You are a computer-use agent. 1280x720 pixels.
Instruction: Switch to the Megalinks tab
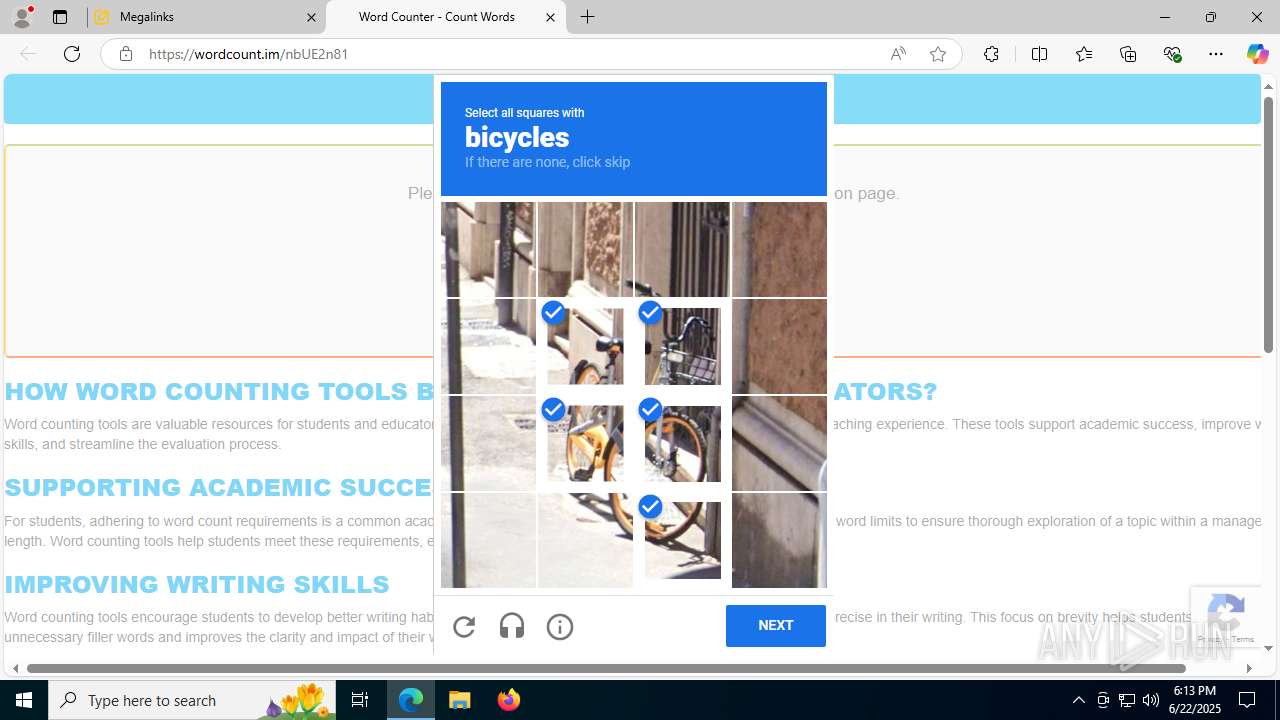click(x=206, y=17)
